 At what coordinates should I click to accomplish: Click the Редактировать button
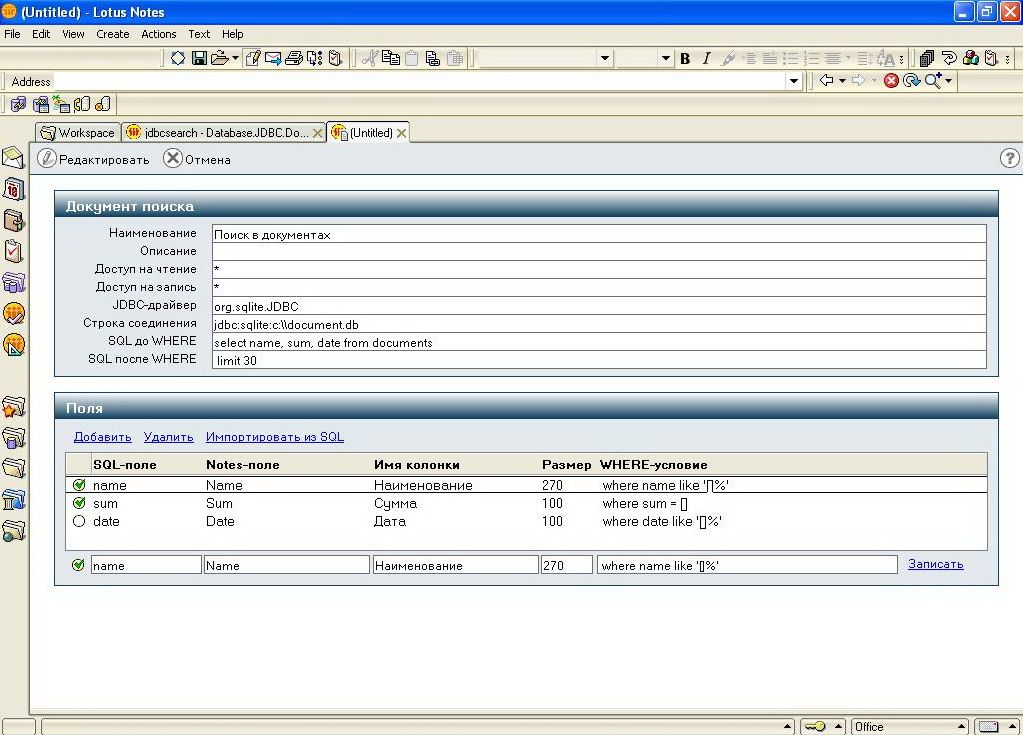pos(94,159)
